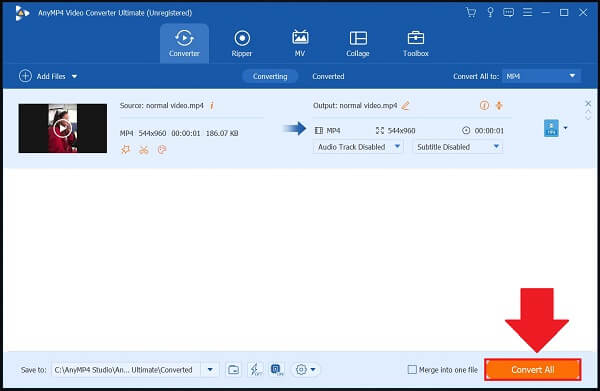Open the Subtitle Disabled dropdown
600x391 pixels.
(458, 147)
